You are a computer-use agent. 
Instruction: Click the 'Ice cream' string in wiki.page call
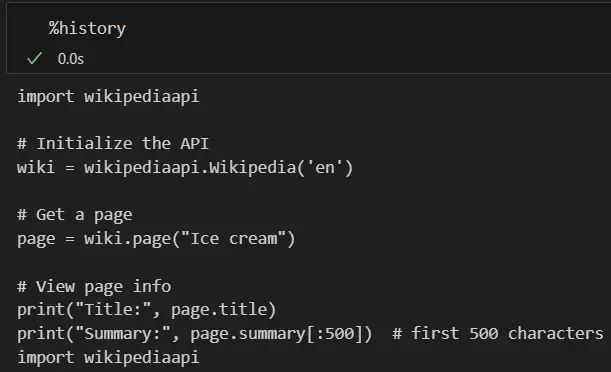click(x=233, y=239)
